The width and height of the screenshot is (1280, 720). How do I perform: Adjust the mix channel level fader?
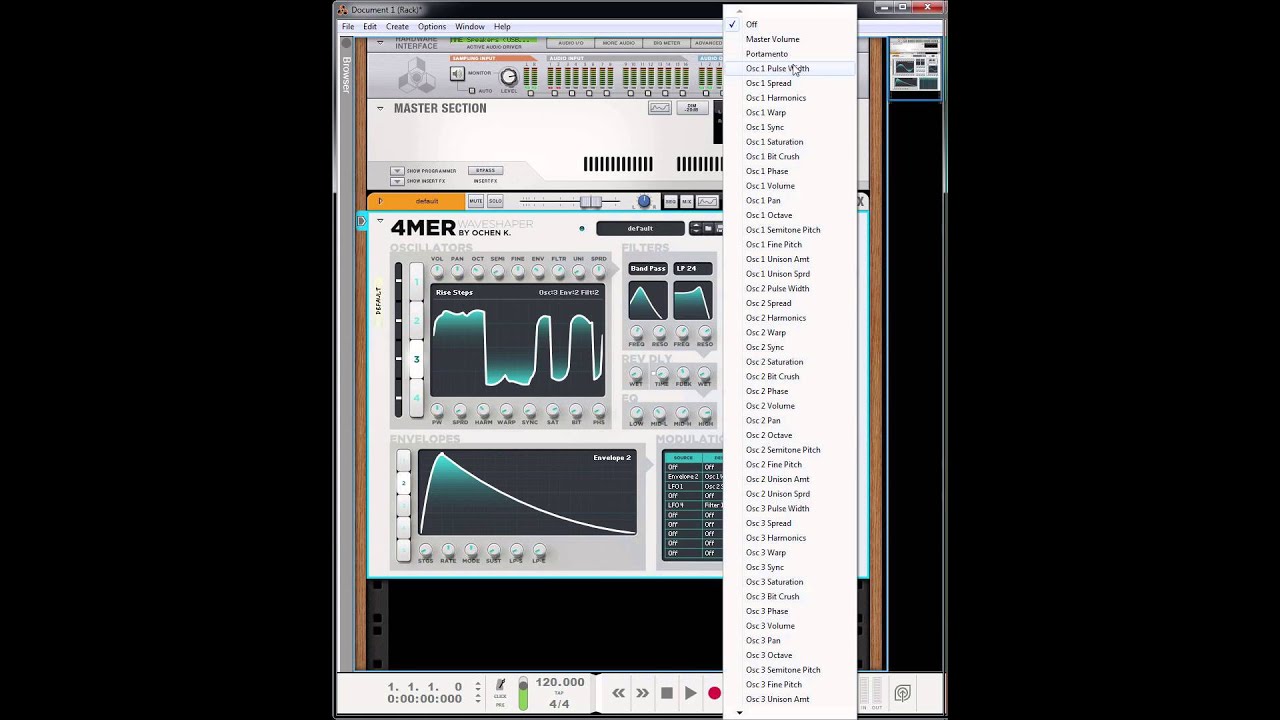[590, 201]
